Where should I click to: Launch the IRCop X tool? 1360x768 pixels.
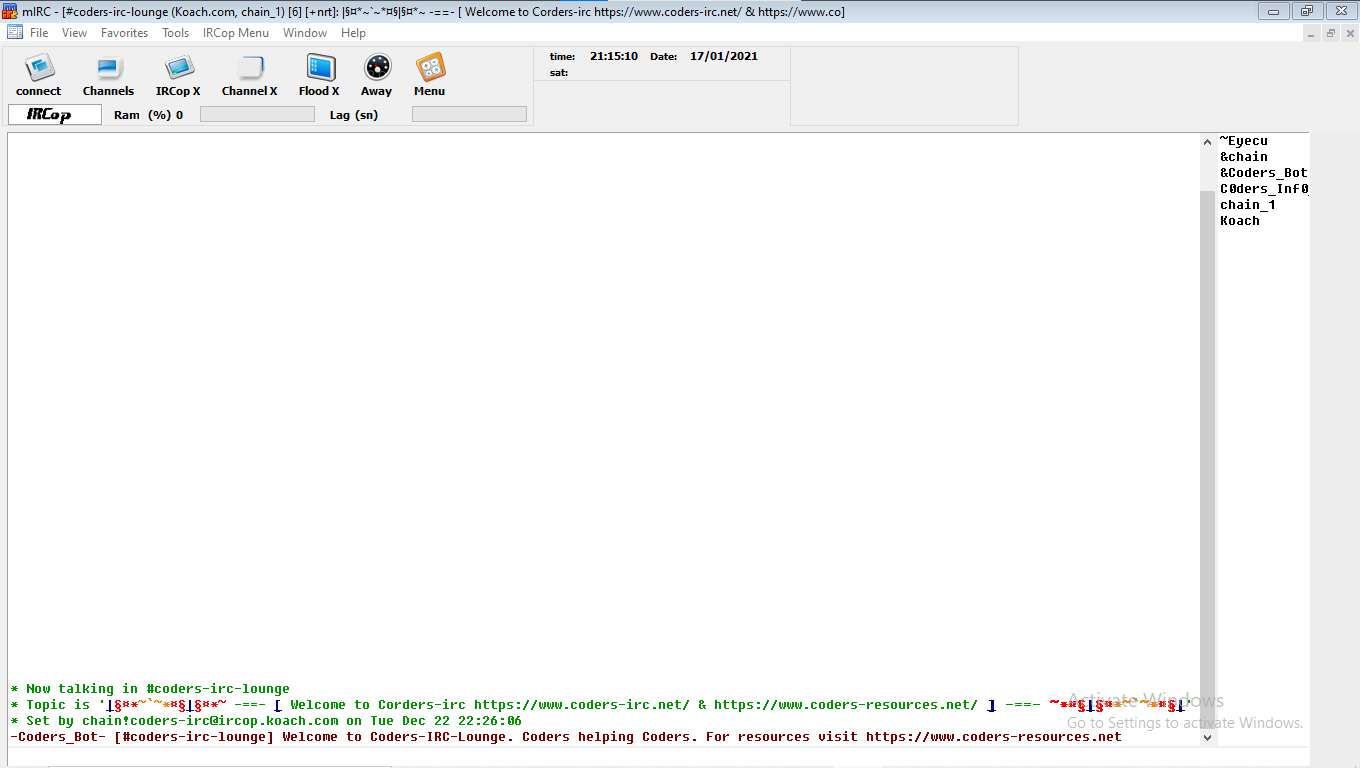click(178, 68)
